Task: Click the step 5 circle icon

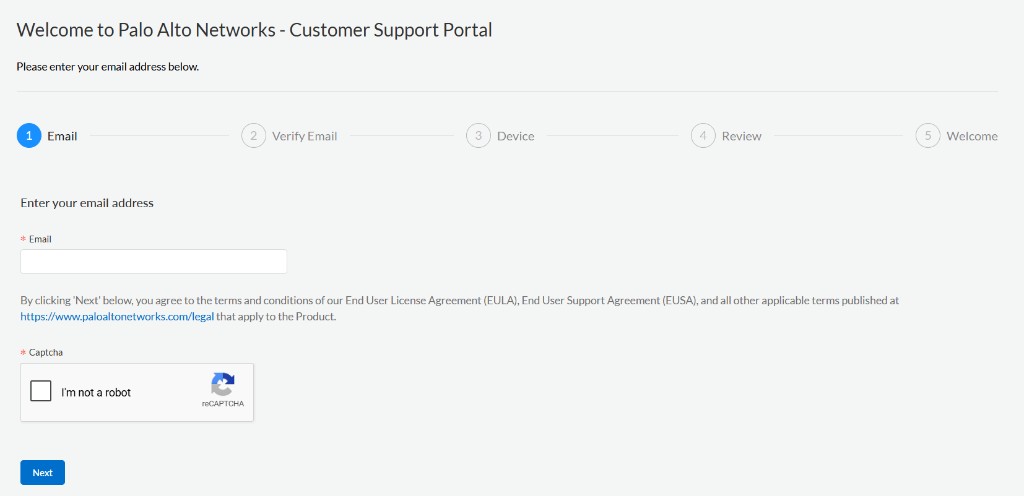Action: pos(927,136)
